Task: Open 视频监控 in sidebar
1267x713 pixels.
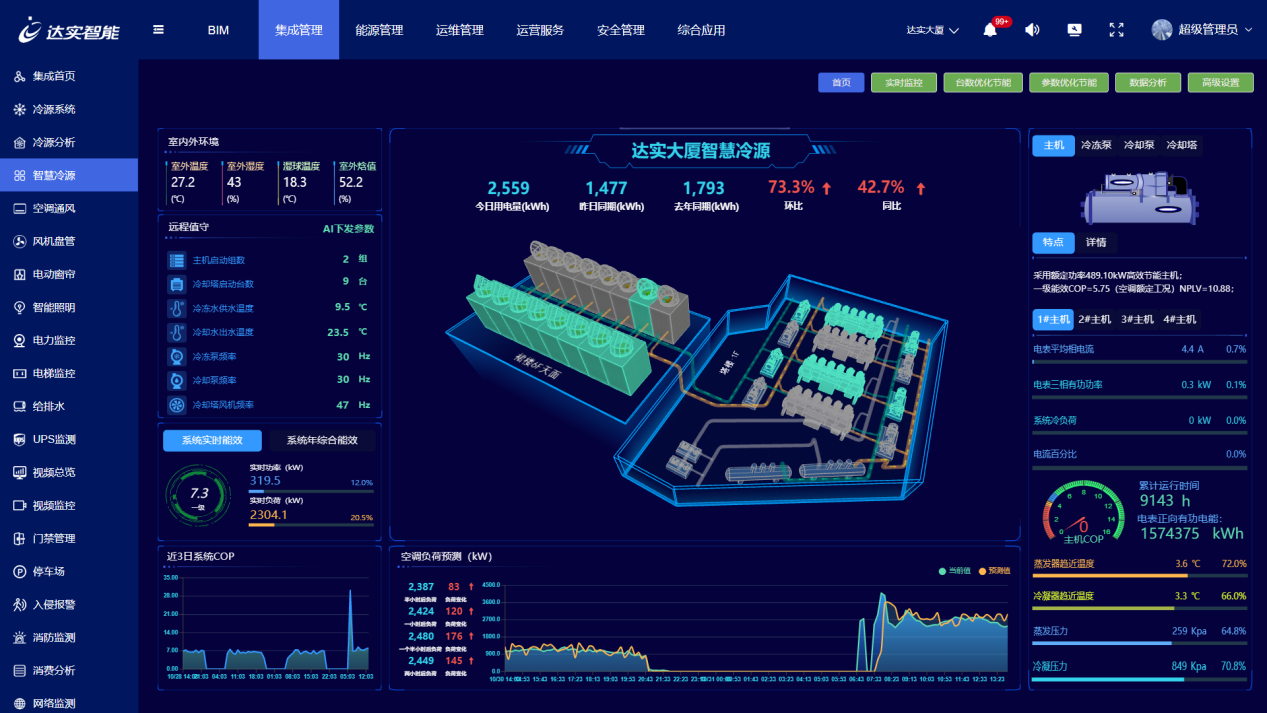Action: click(69, 505)
